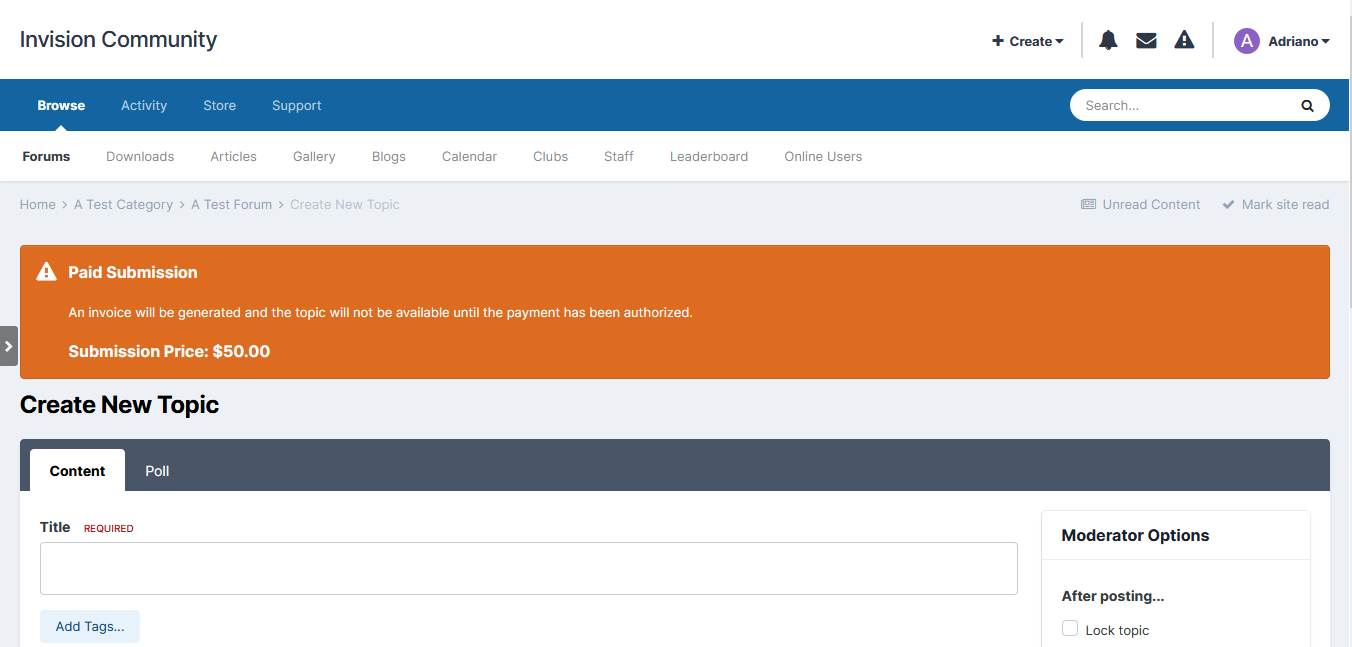
Task: Click the After posting... label
Action: [x=1113, y=596]
